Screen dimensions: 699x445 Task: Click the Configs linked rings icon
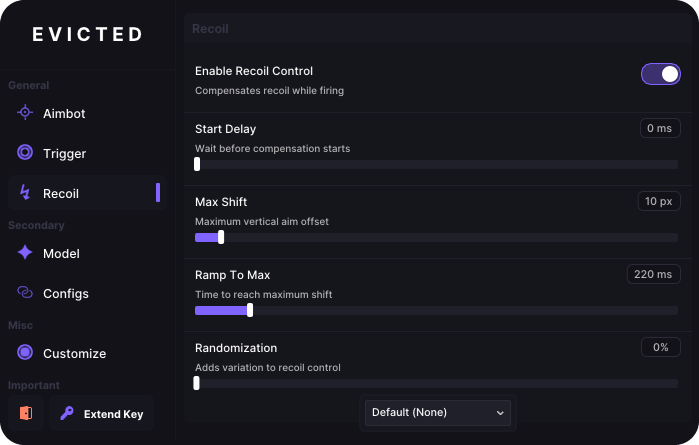click(x=25, y=293)
